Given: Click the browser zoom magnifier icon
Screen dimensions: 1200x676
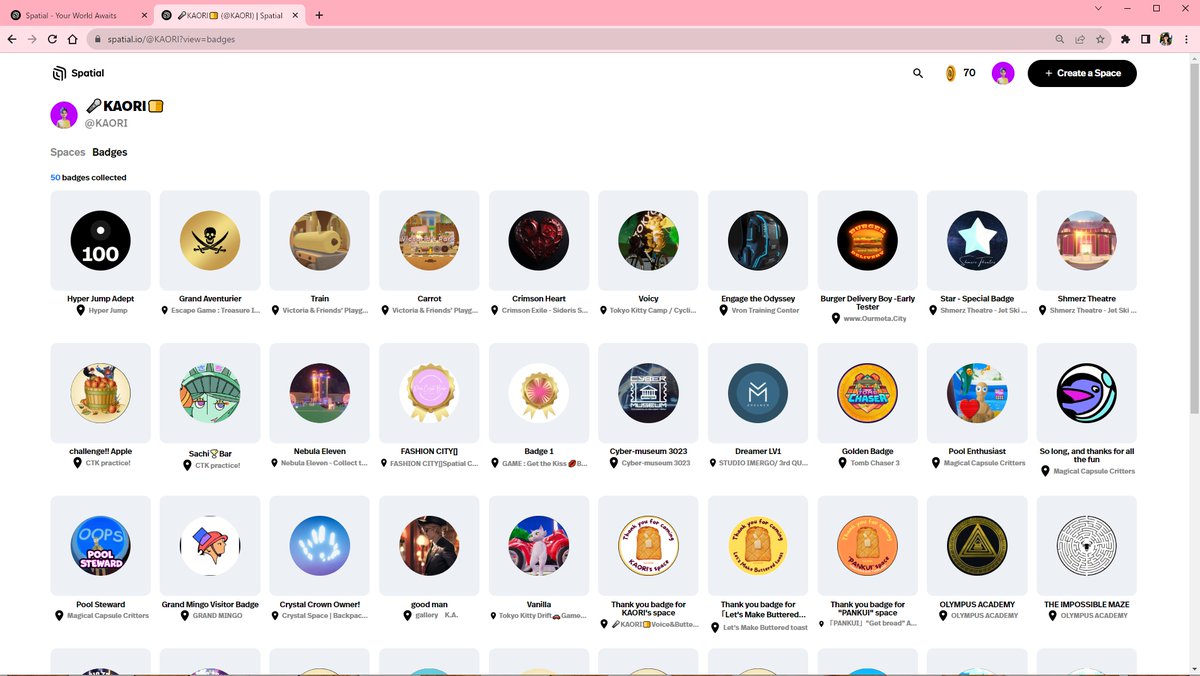Looking at the screenshot, I should 1059,39.
